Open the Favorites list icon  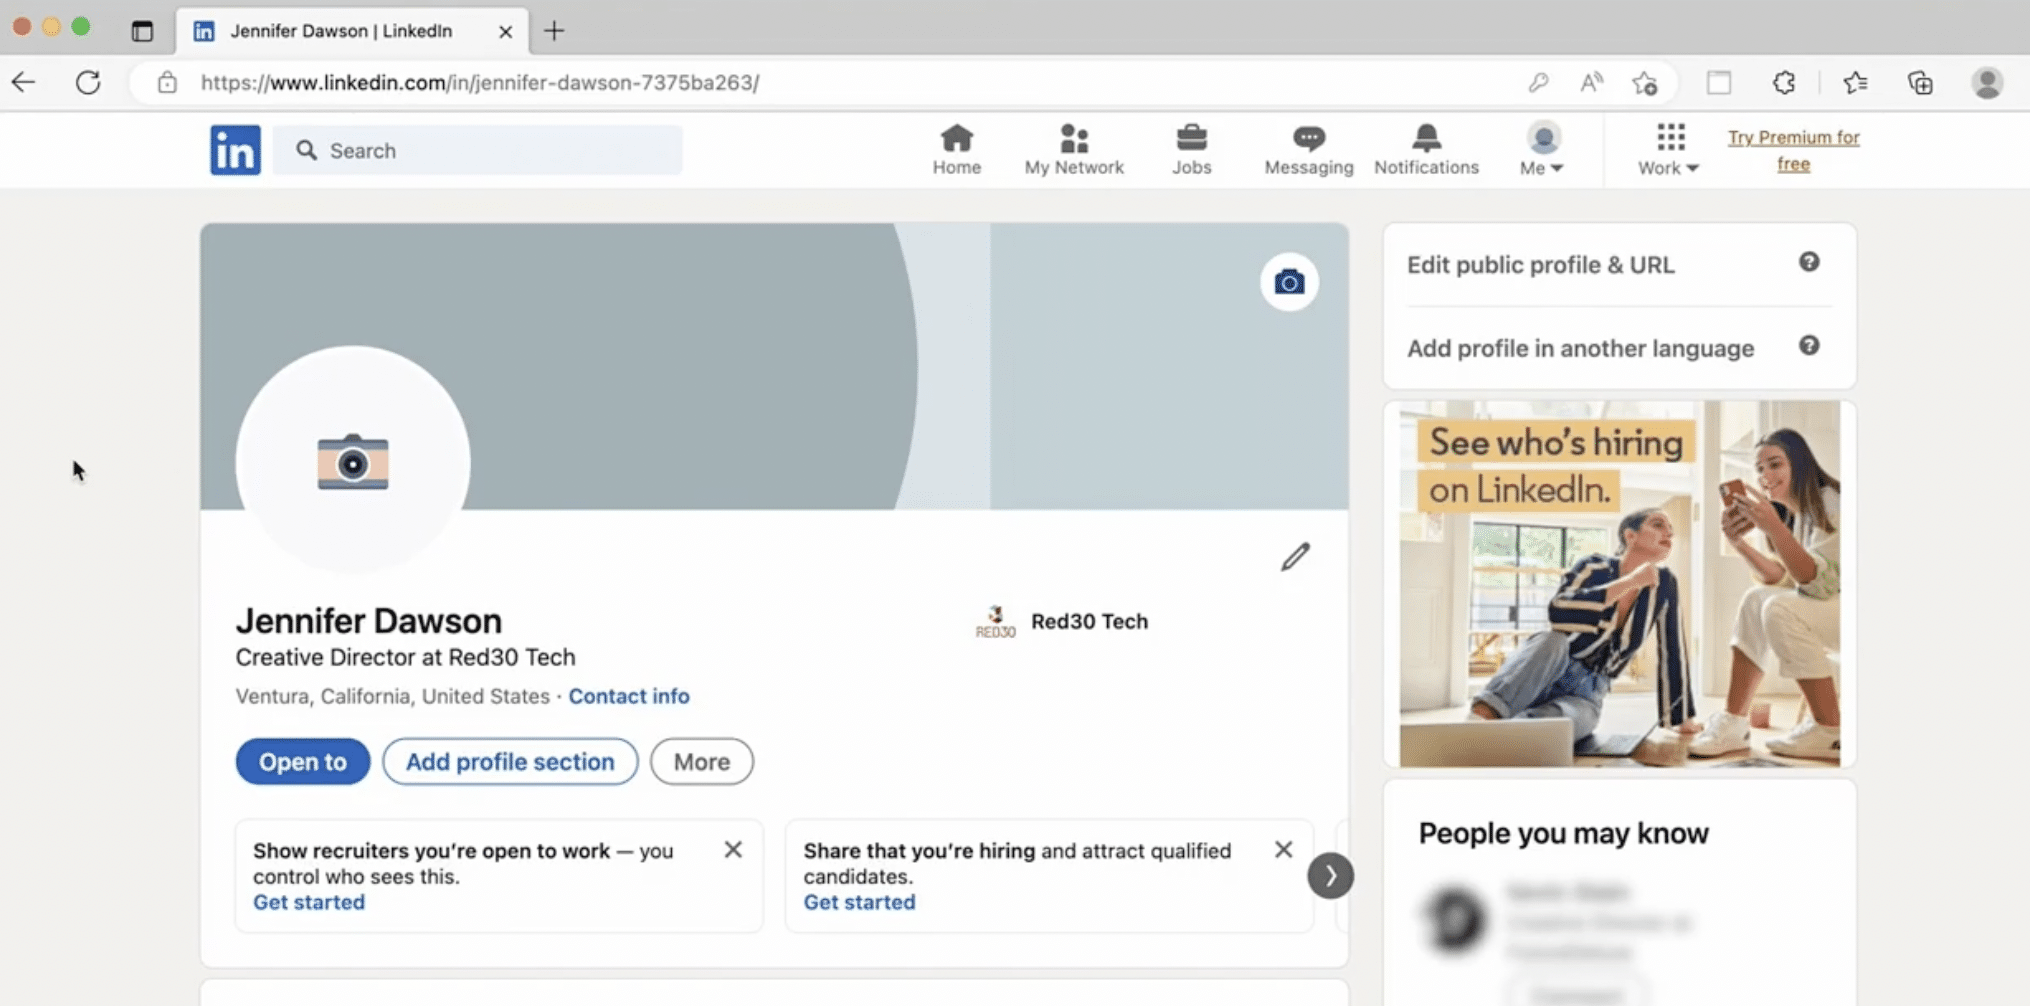(1855, 82)
